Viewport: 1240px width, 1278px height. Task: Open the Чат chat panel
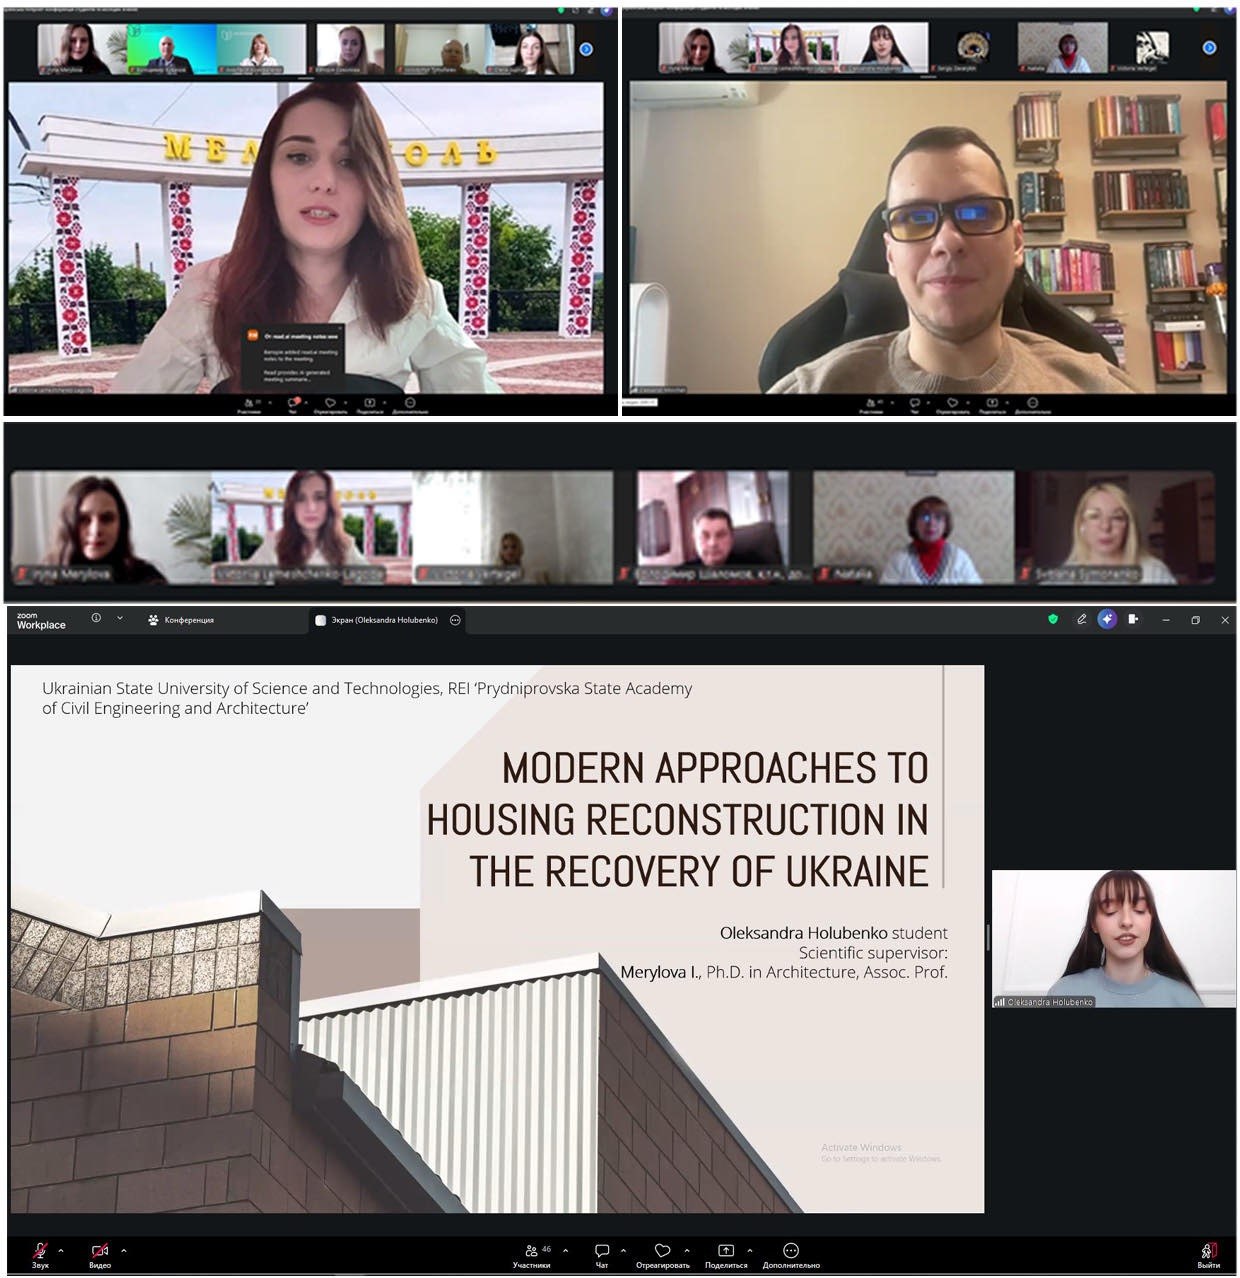(602, 1251)
